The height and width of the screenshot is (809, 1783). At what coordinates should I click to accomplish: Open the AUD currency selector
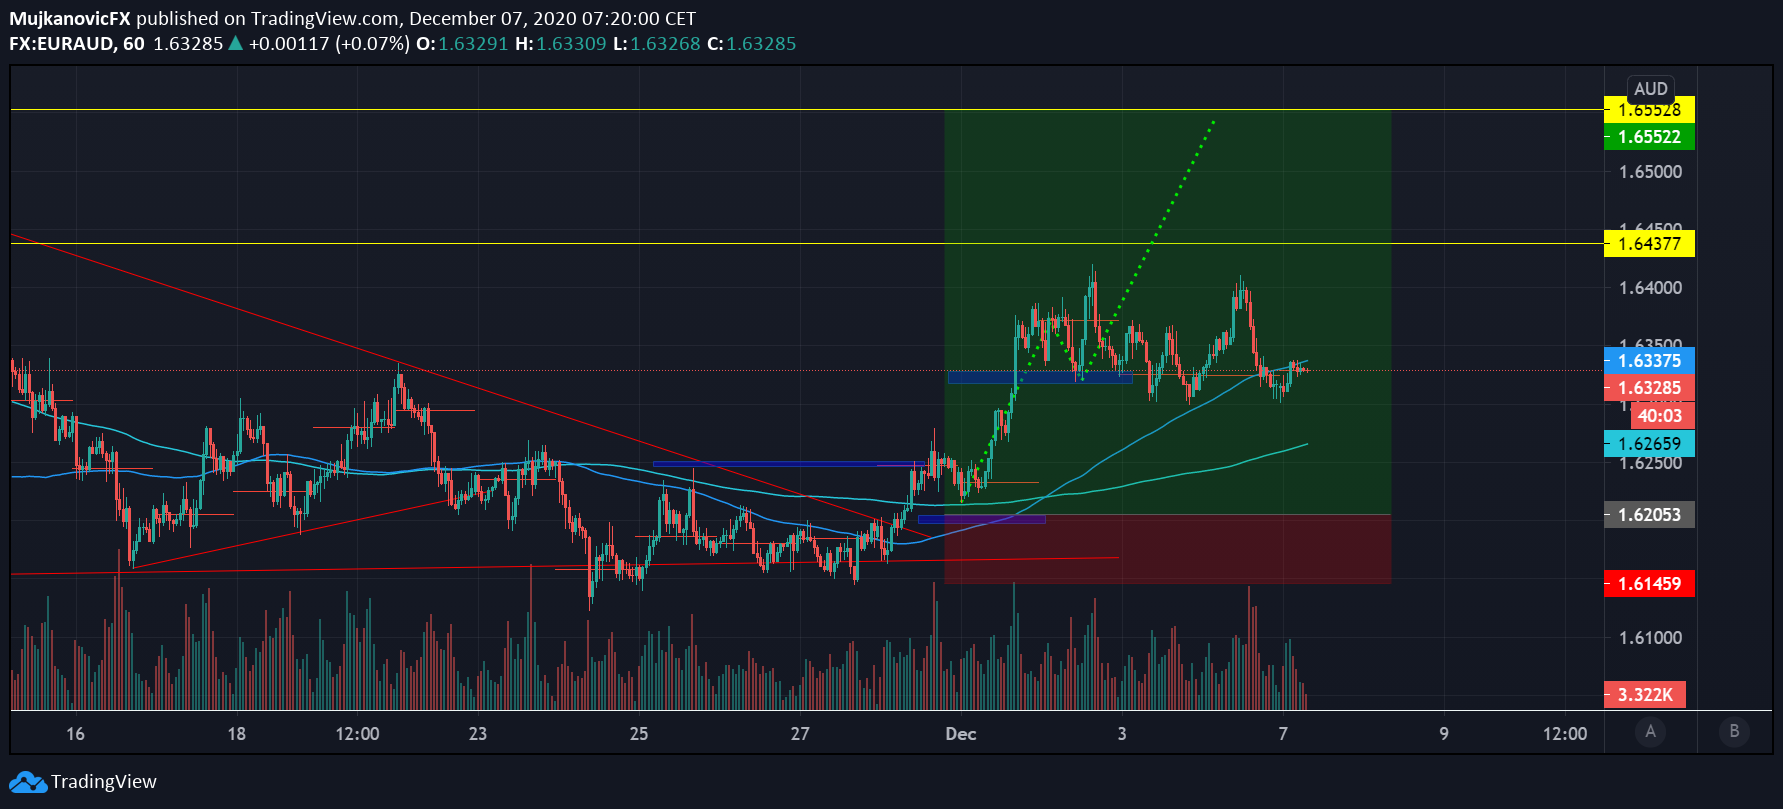(1650, 89)
